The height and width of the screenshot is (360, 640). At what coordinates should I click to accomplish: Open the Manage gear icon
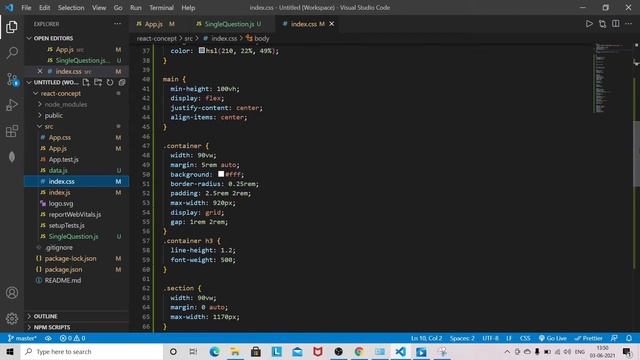[x=12, y=318]
